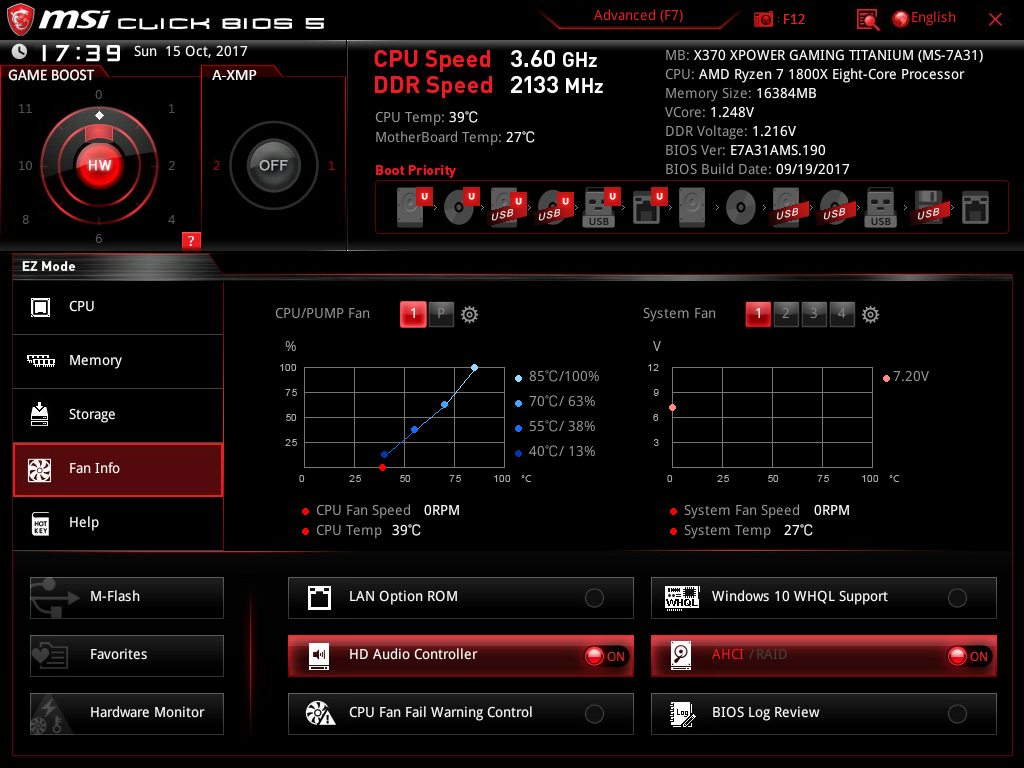Click the Help hot key icon
Screen dimensions: 1024x768
[40, 523]
